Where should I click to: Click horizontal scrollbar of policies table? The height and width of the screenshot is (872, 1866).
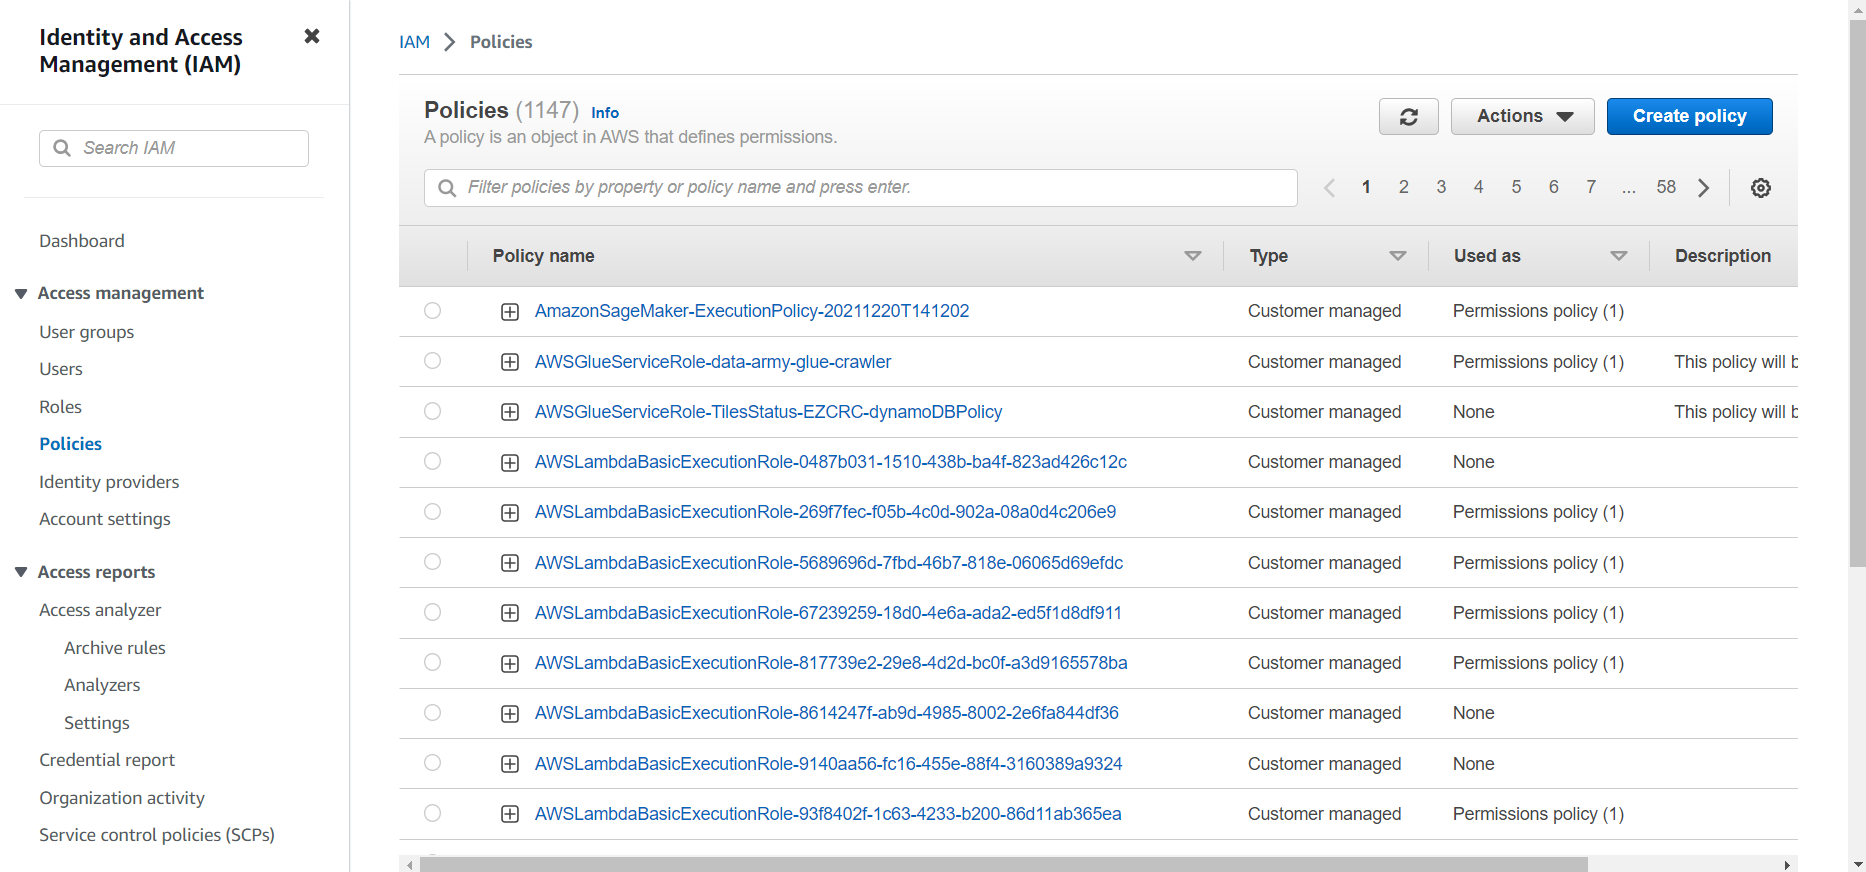point(1003,864)
